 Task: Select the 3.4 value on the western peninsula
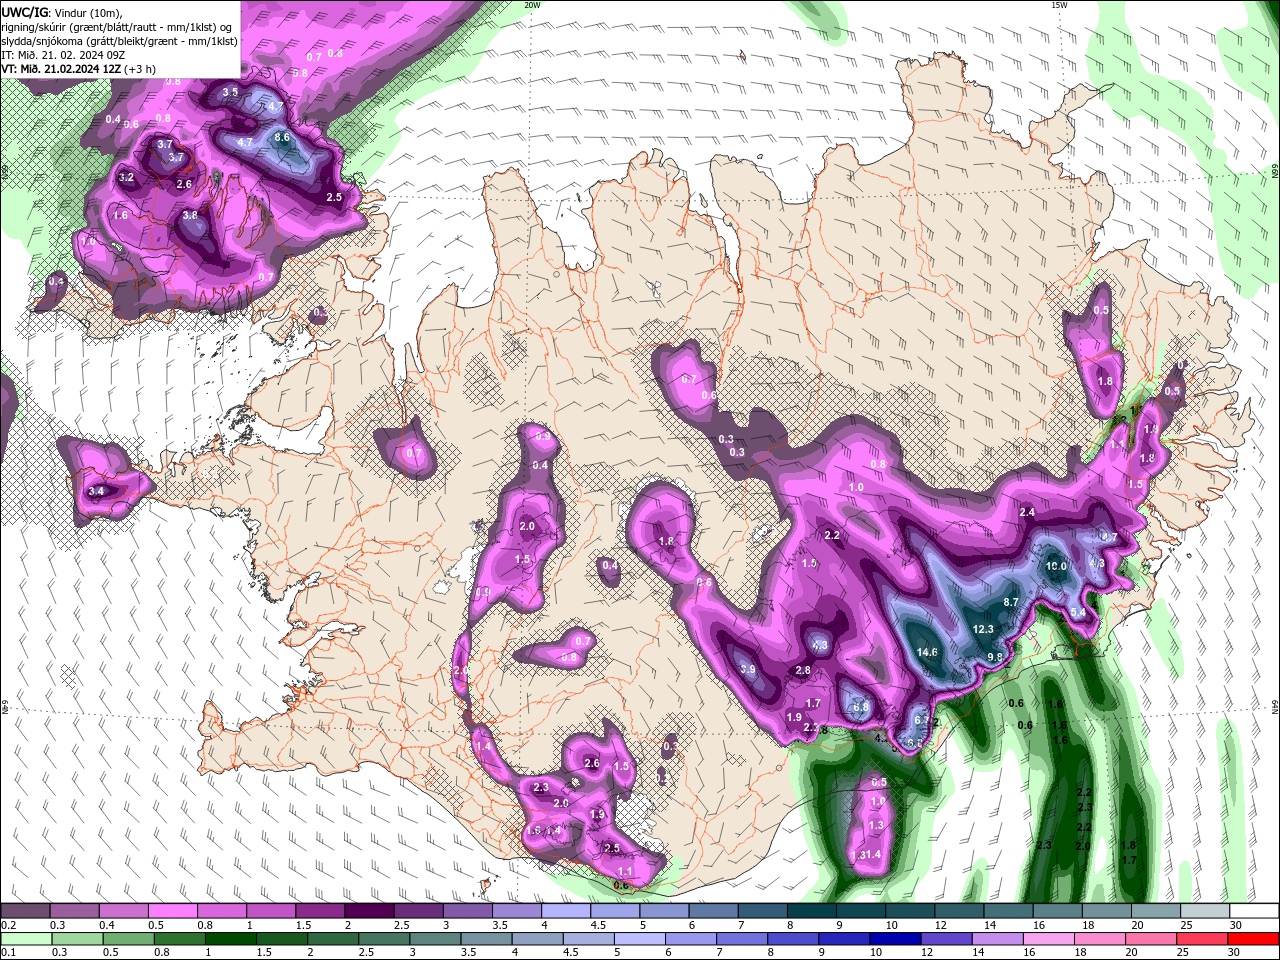click(96, 491)
